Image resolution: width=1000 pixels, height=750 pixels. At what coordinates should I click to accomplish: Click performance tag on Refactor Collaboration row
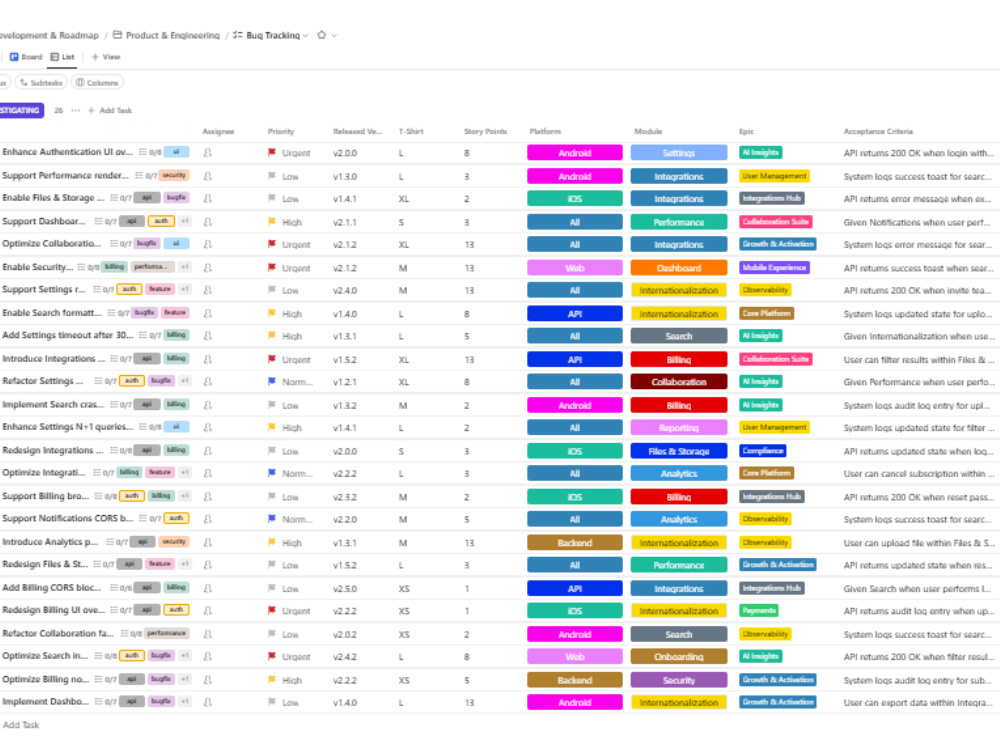click(x=166, y=633)
